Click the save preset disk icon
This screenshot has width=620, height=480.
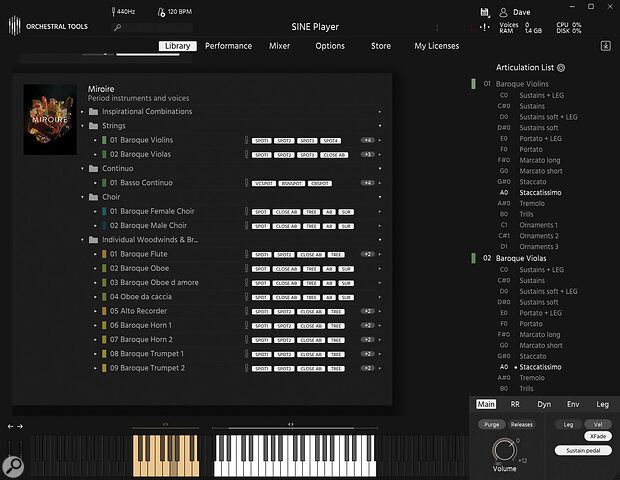[484, 12]
